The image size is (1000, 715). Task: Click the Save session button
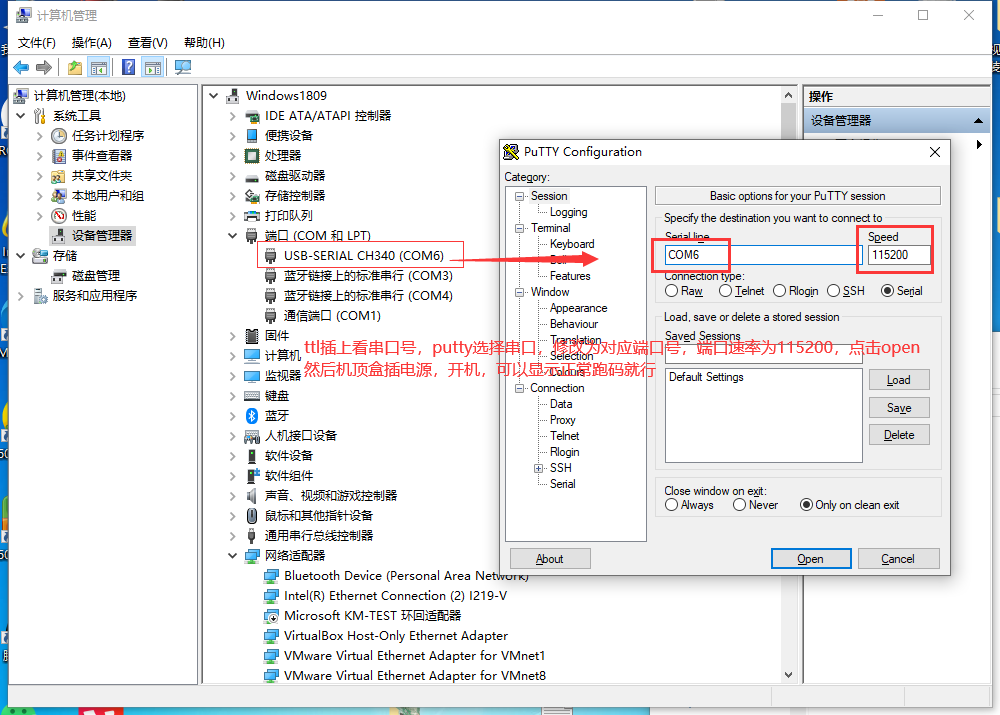899,408
